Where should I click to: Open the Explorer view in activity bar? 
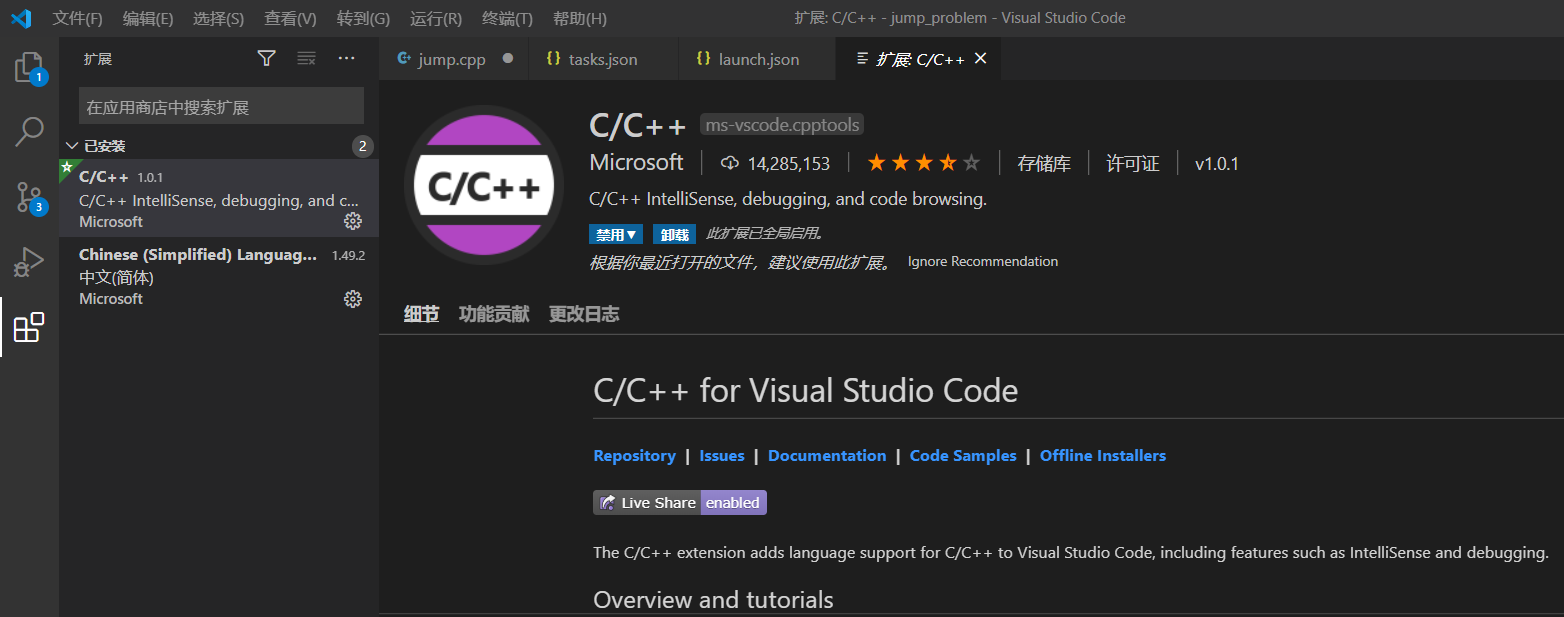[29, 68]
